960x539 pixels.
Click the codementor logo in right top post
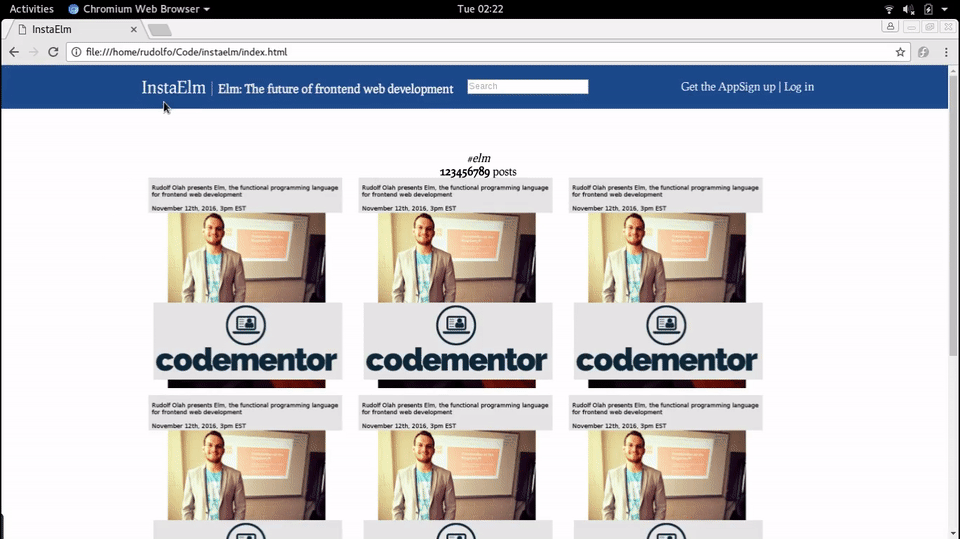[x=667, y=341]
